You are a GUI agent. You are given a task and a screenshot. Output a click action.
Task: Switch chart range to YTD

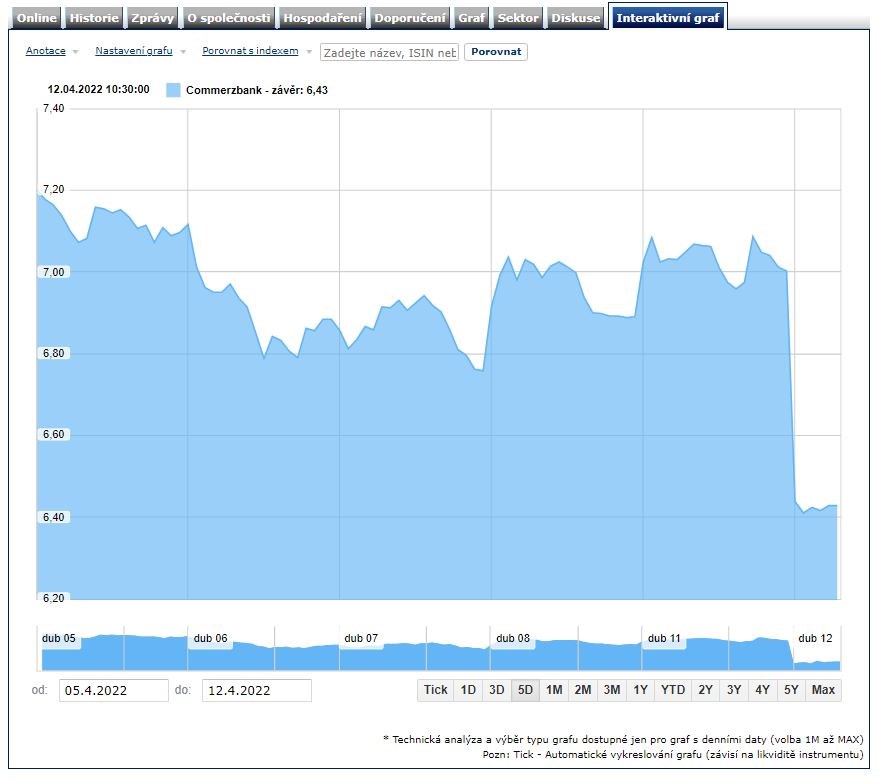pos(673,690)
